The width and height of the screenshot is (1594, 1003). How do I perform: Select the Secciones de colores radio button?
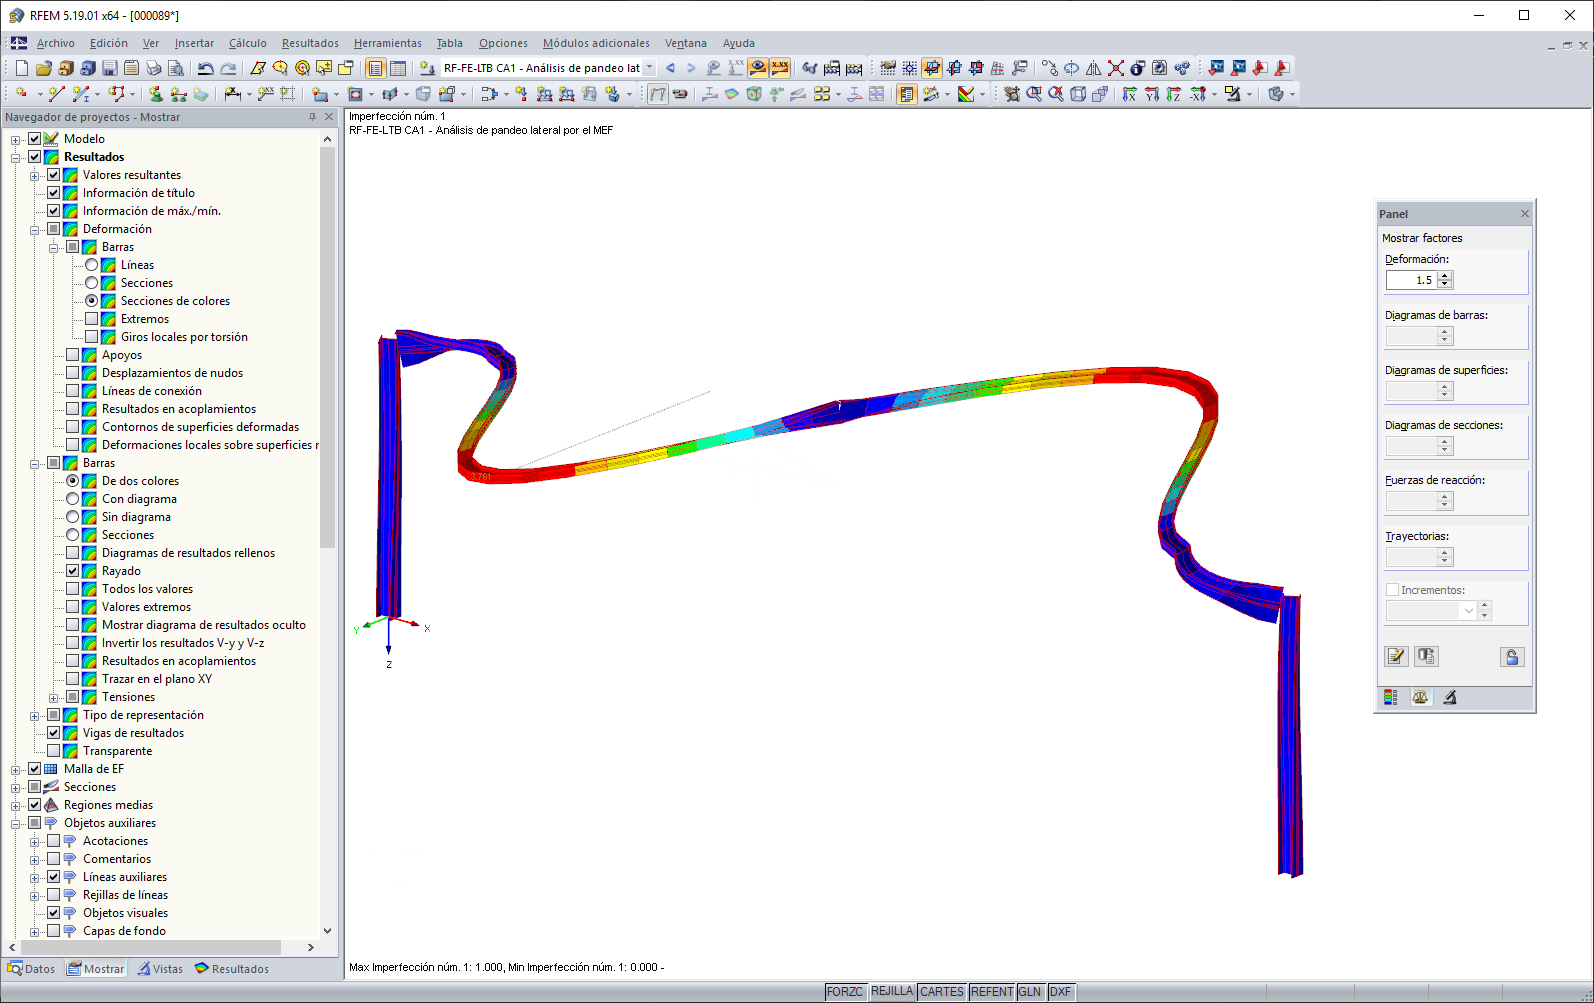click(x=92, y=301)
